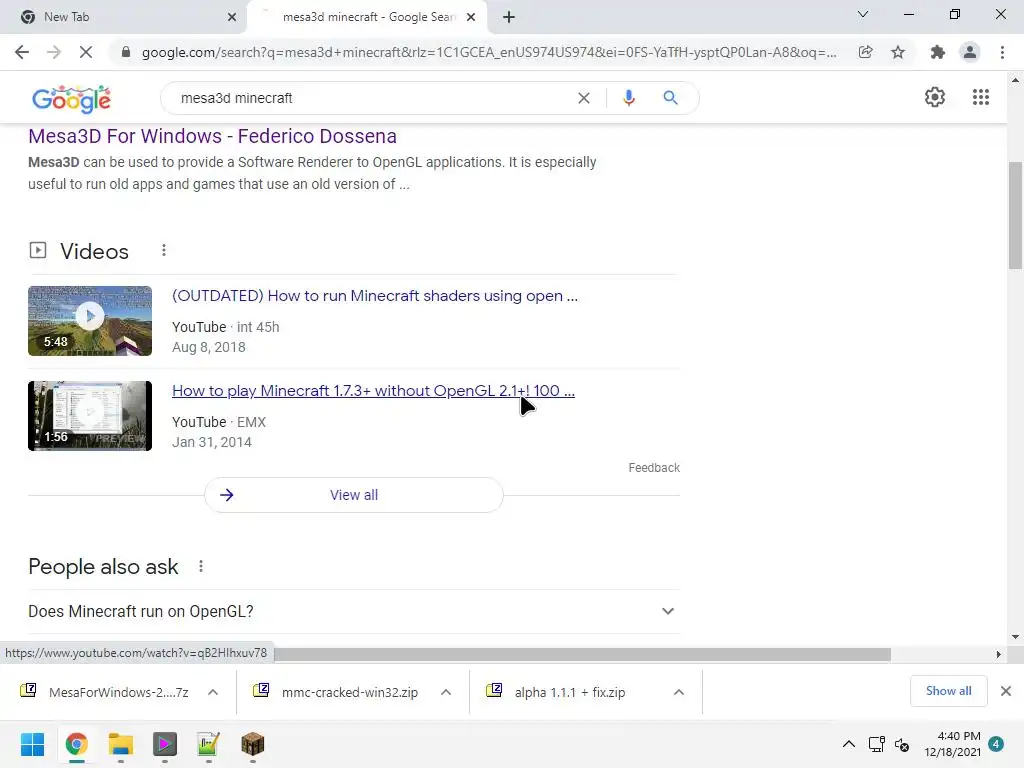Image resolution: width=1024 pixels, height=768 pixels.
Task: Click the forward navigation arrow
Action: click(54, 52)
